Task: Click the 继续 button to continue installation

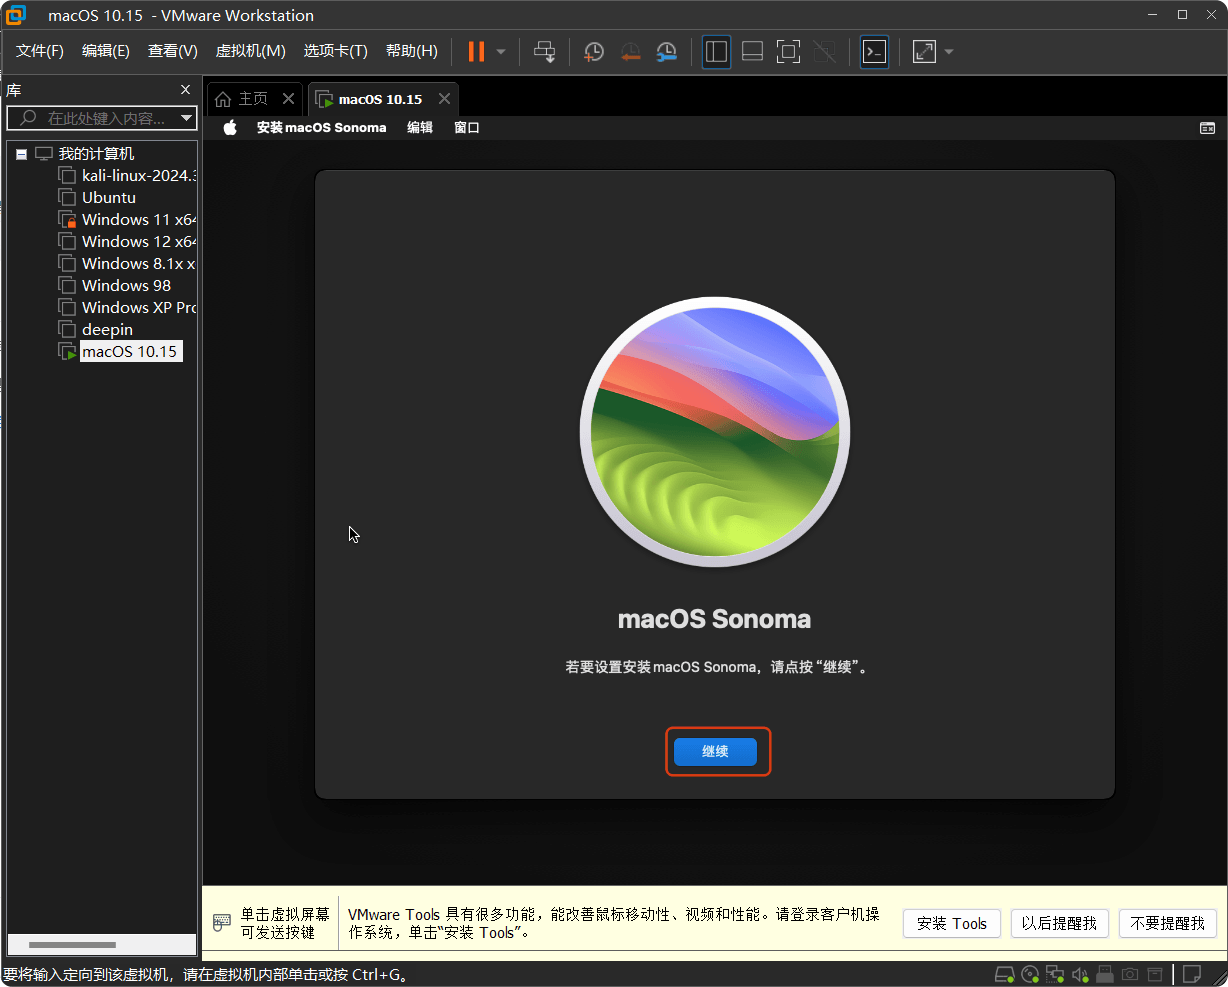Action: coord(717,752)
